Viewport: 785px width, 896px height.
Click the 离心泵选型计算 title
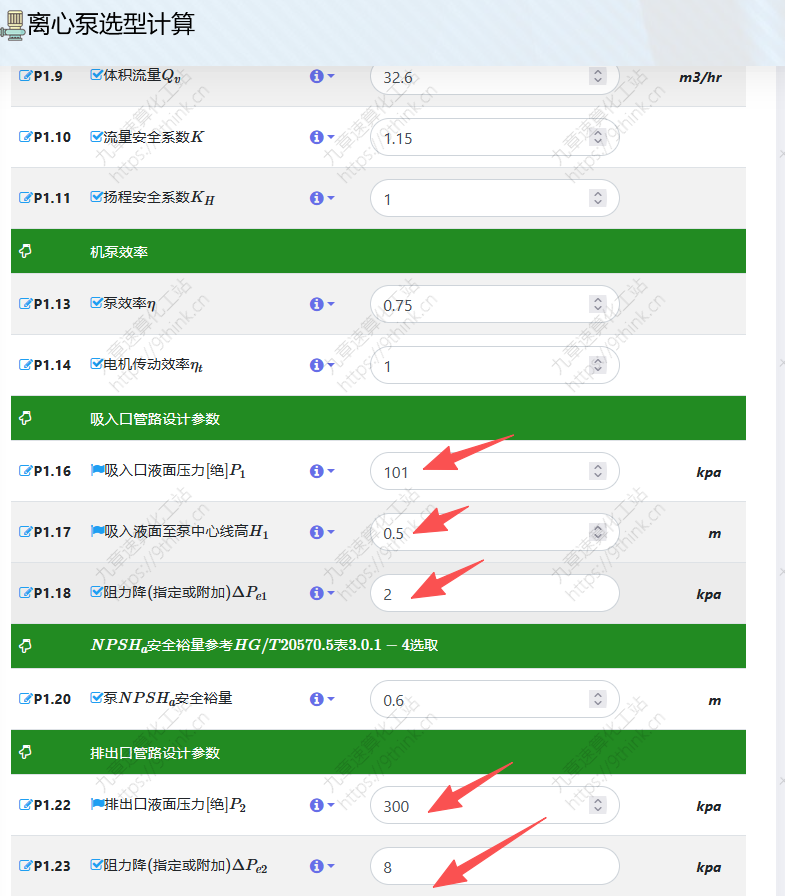111,24
